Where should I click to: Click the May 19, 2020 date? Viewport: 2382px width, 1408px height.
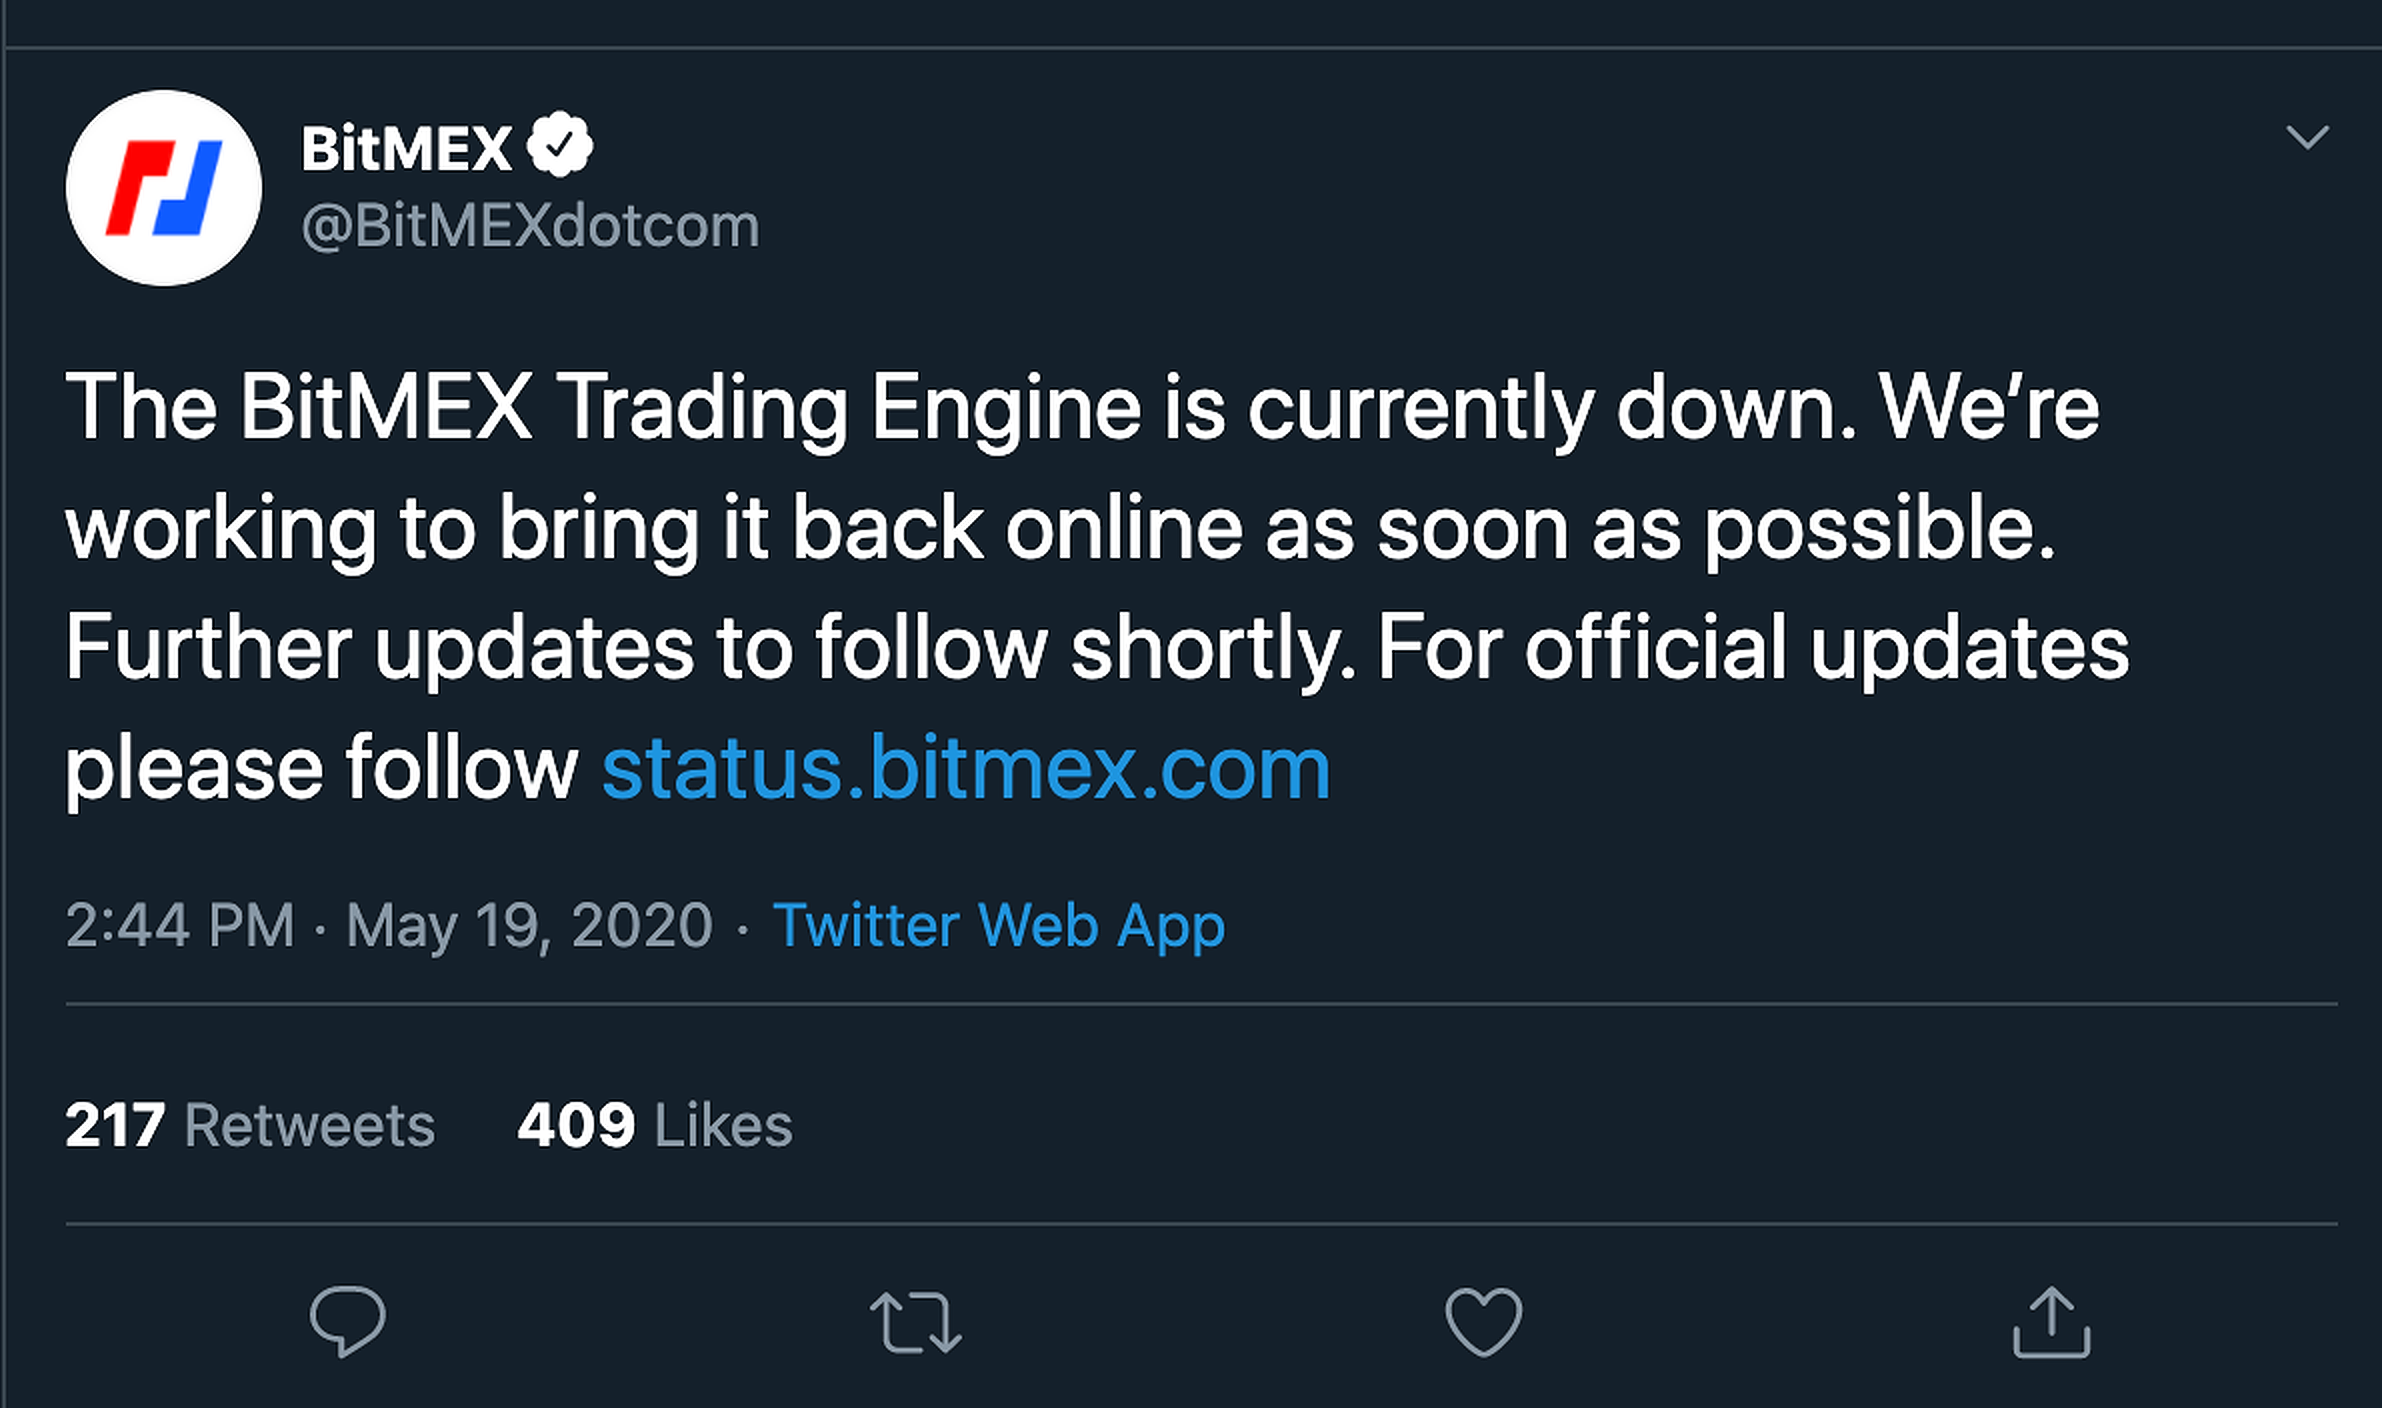pyautogui.click(x=529, y=925)
